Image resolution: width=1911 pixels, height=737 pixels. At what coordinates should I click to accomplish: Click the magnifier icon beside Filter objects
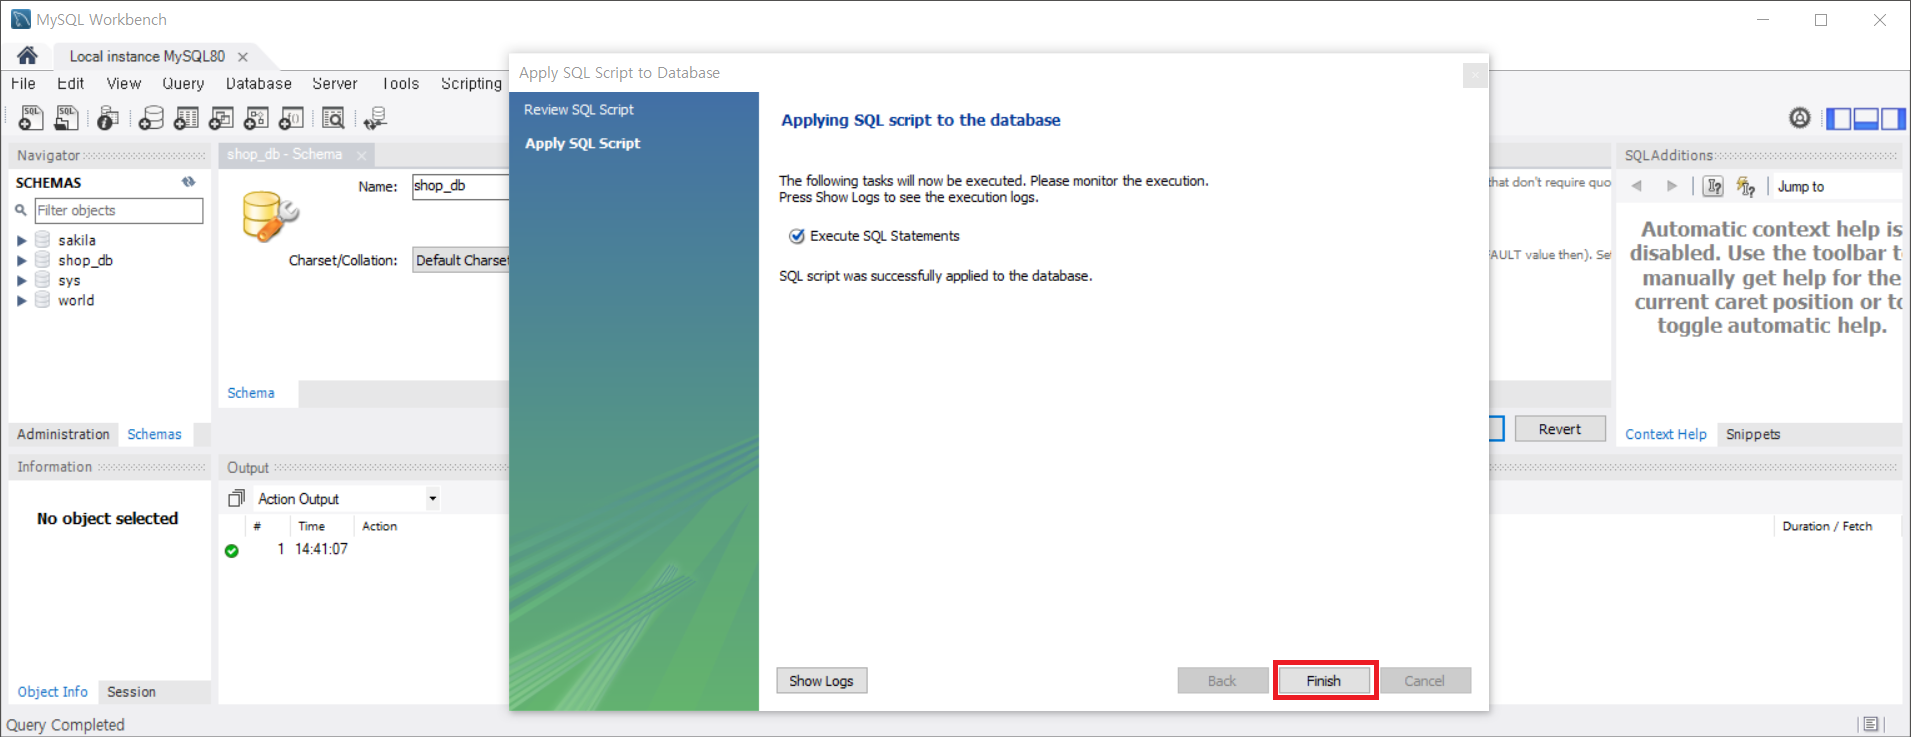pyautogui.click(x=20, y=210)
